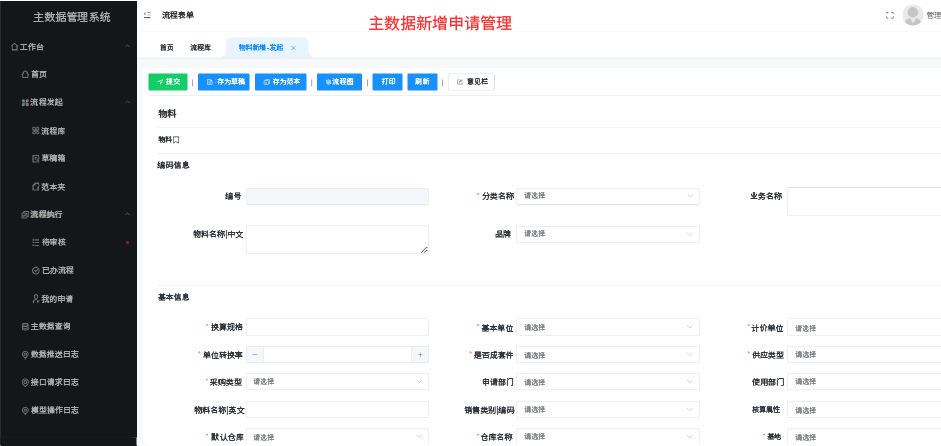View 我的申请 in the sidebar
Image resolution: width=941 pixels, height=446 pixels.
pyautogui.click(x=56, y=299)
